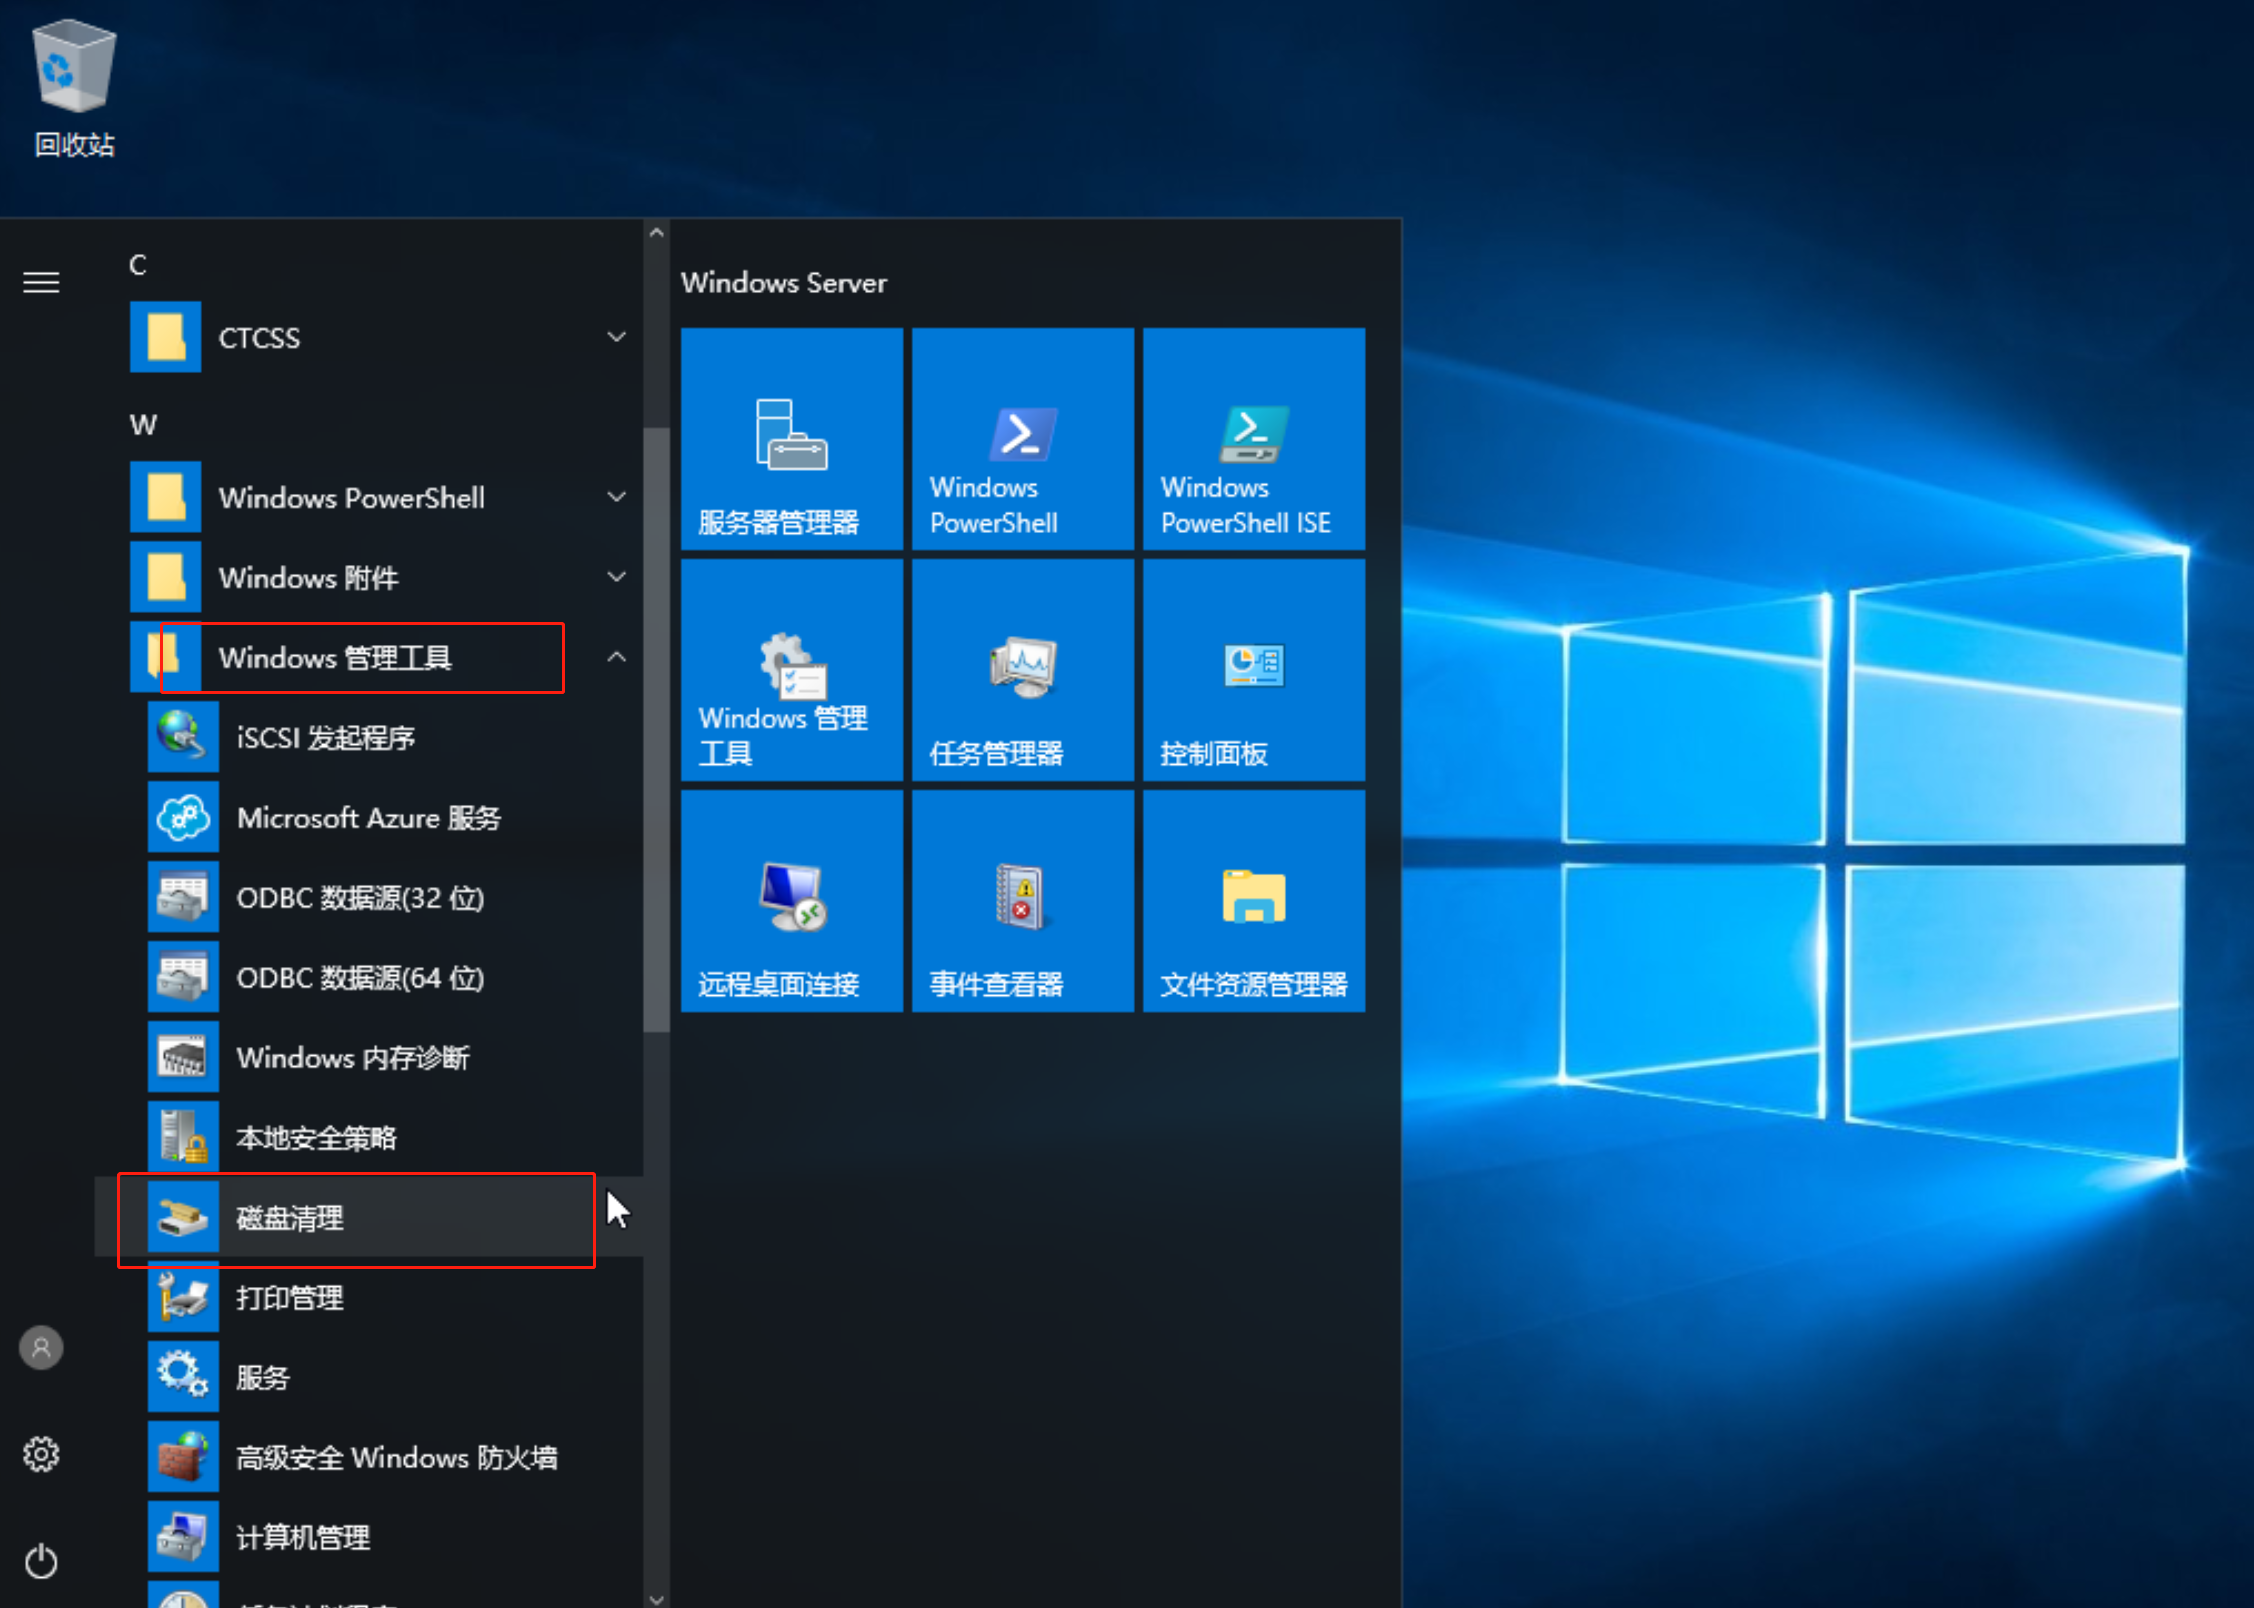Expand CTCSS folder chevron

617,337
